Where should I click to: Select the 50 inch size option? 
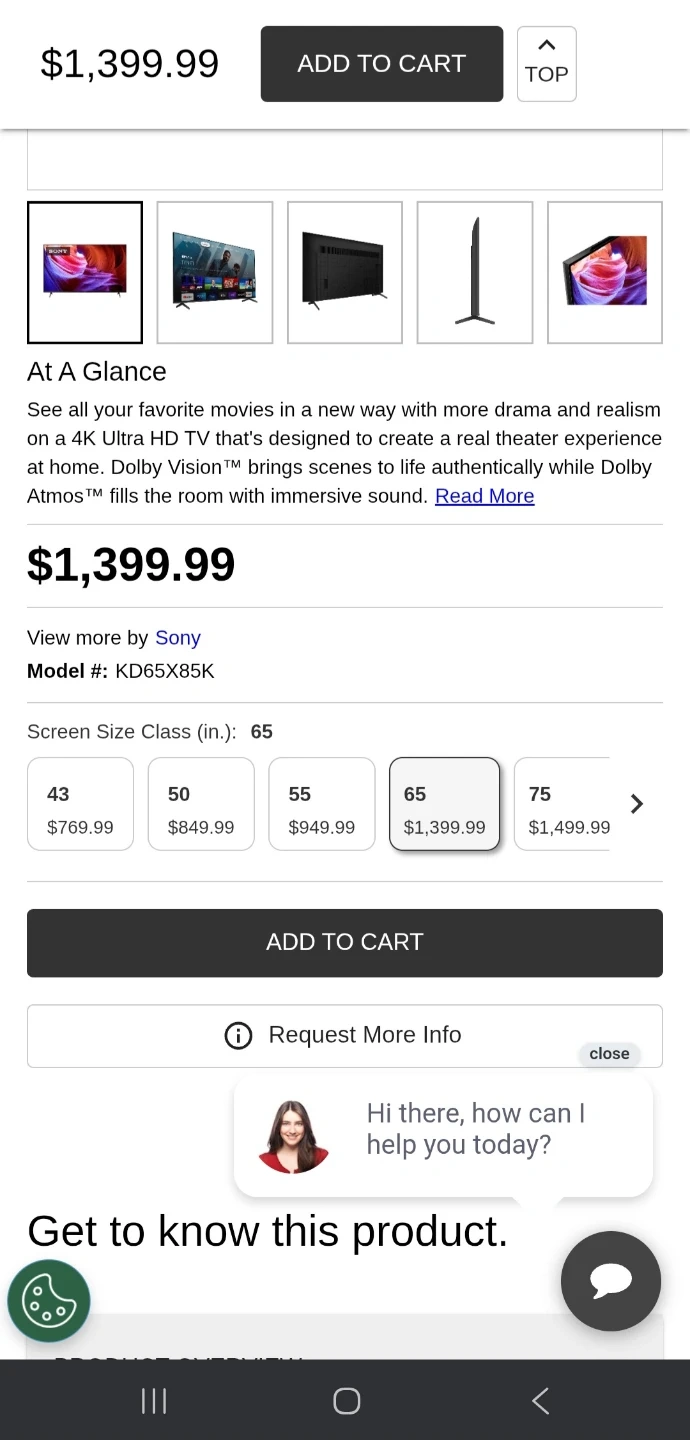pos(201,804)
